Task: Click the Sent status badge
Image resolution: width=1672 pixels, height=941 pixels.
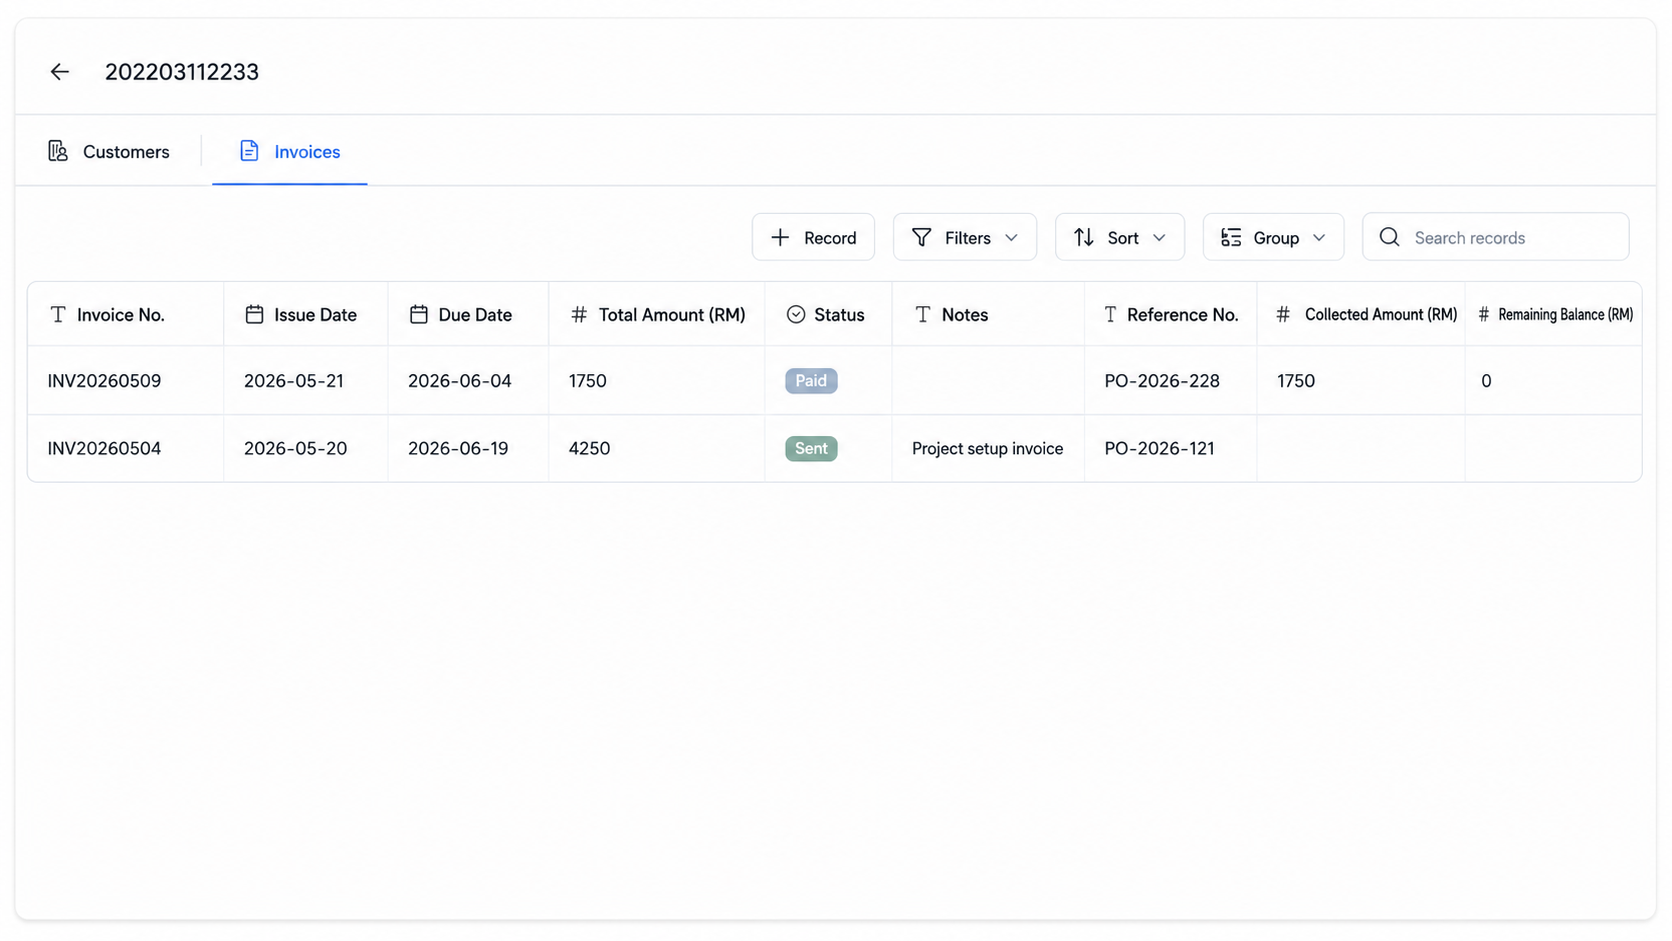Action: tap(811, 448)
